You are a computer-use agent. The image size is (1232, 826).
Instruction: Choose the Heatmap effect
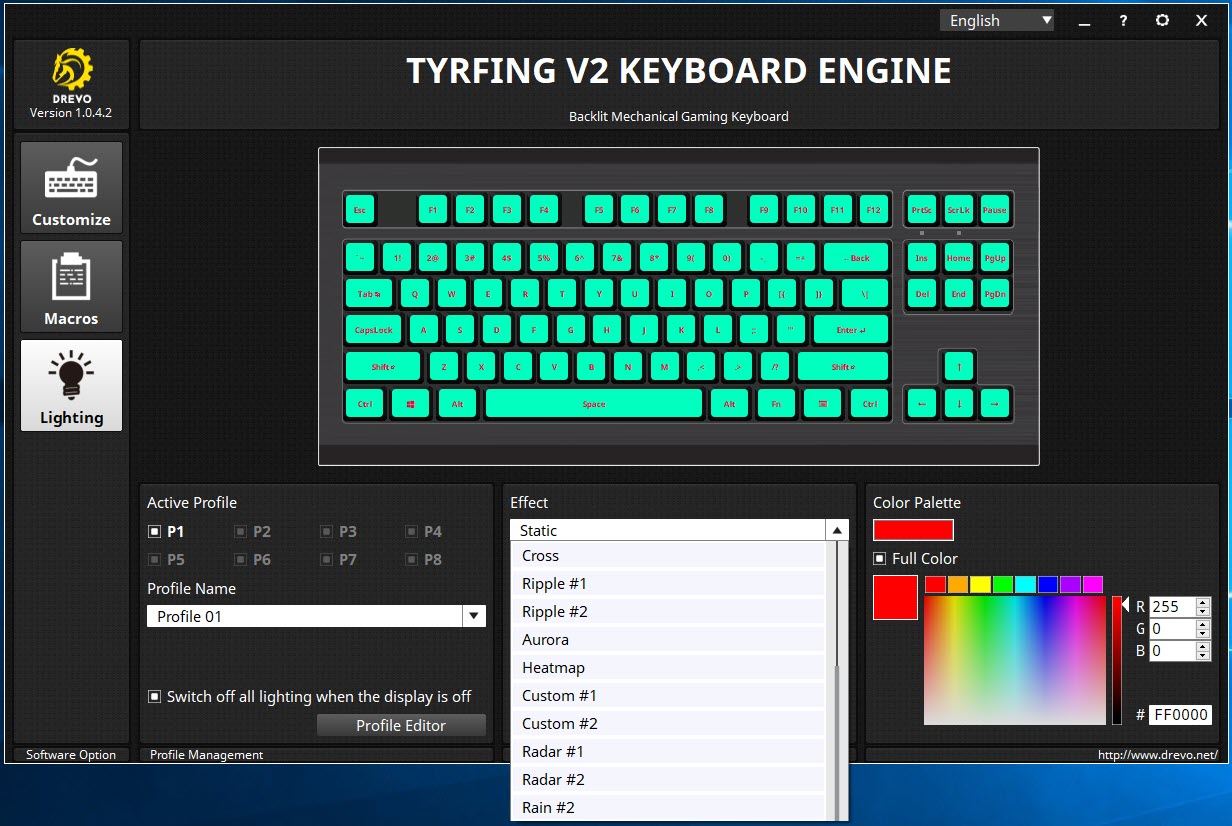click(x=668, y=668)
